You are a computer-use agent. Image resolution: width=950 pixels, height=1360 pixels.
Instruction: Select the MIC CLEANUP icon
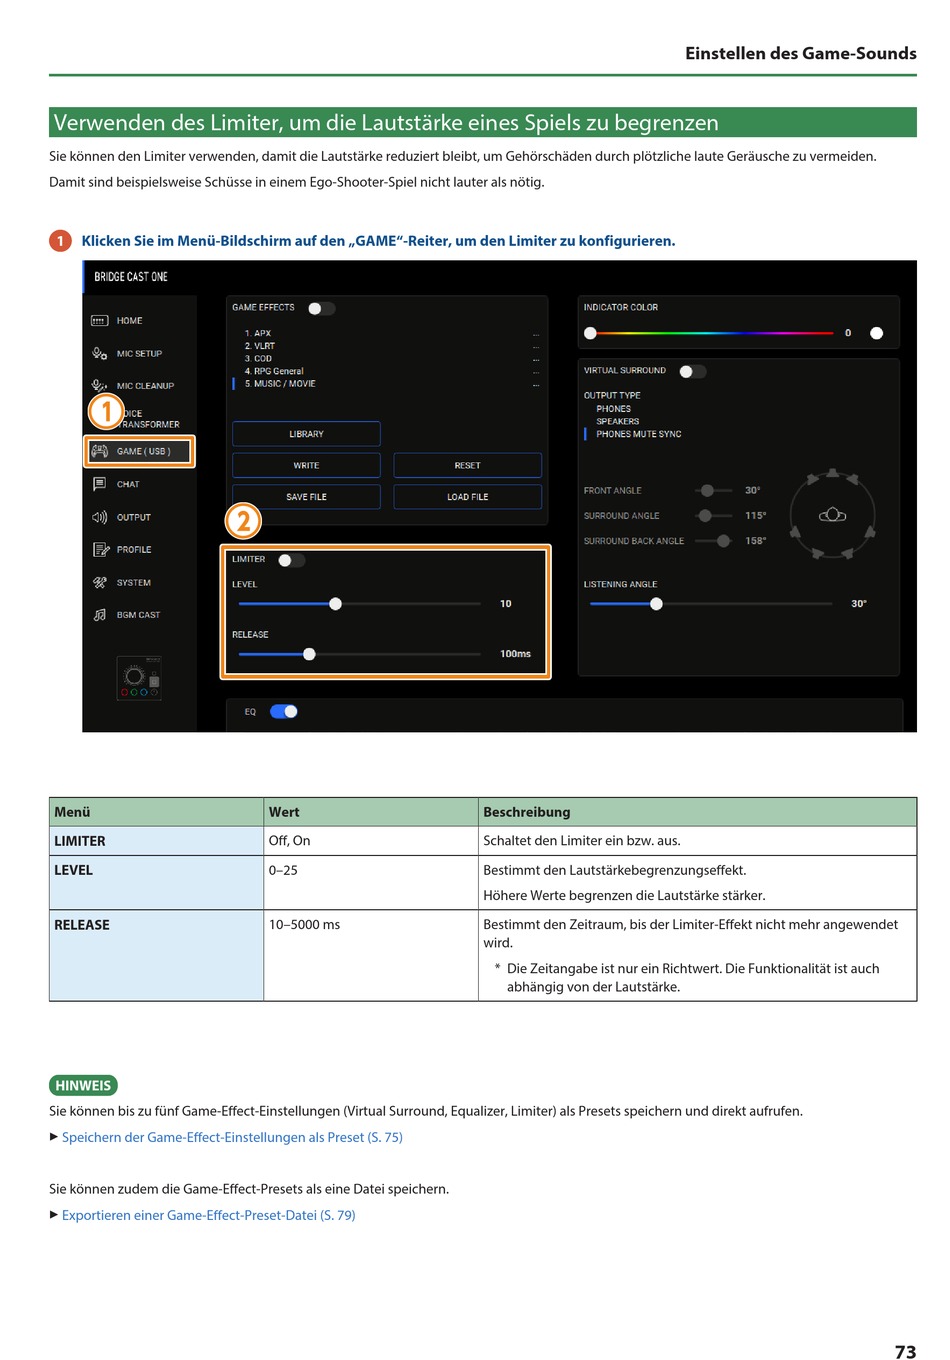[x=99, y=385]
